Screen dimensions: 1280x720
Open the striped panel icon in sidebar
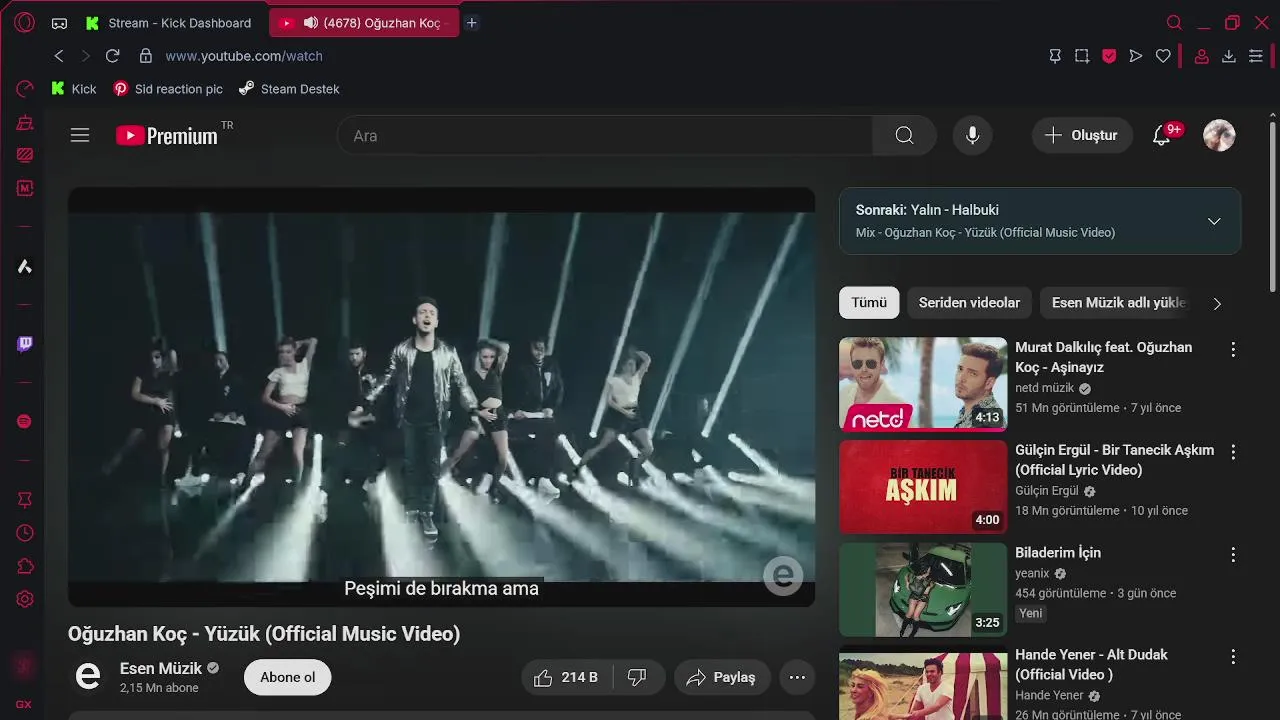(x=25, y=155)
